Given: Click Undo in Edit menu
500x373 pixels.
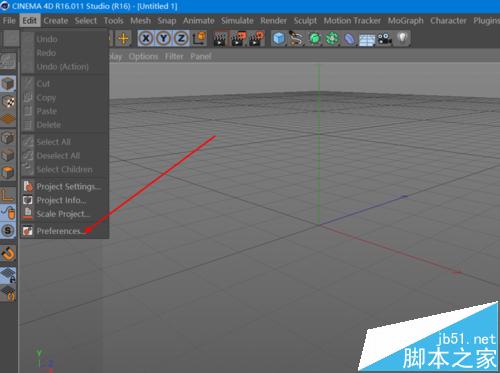Looking at the screenshot, I should (x=65, y=39).
